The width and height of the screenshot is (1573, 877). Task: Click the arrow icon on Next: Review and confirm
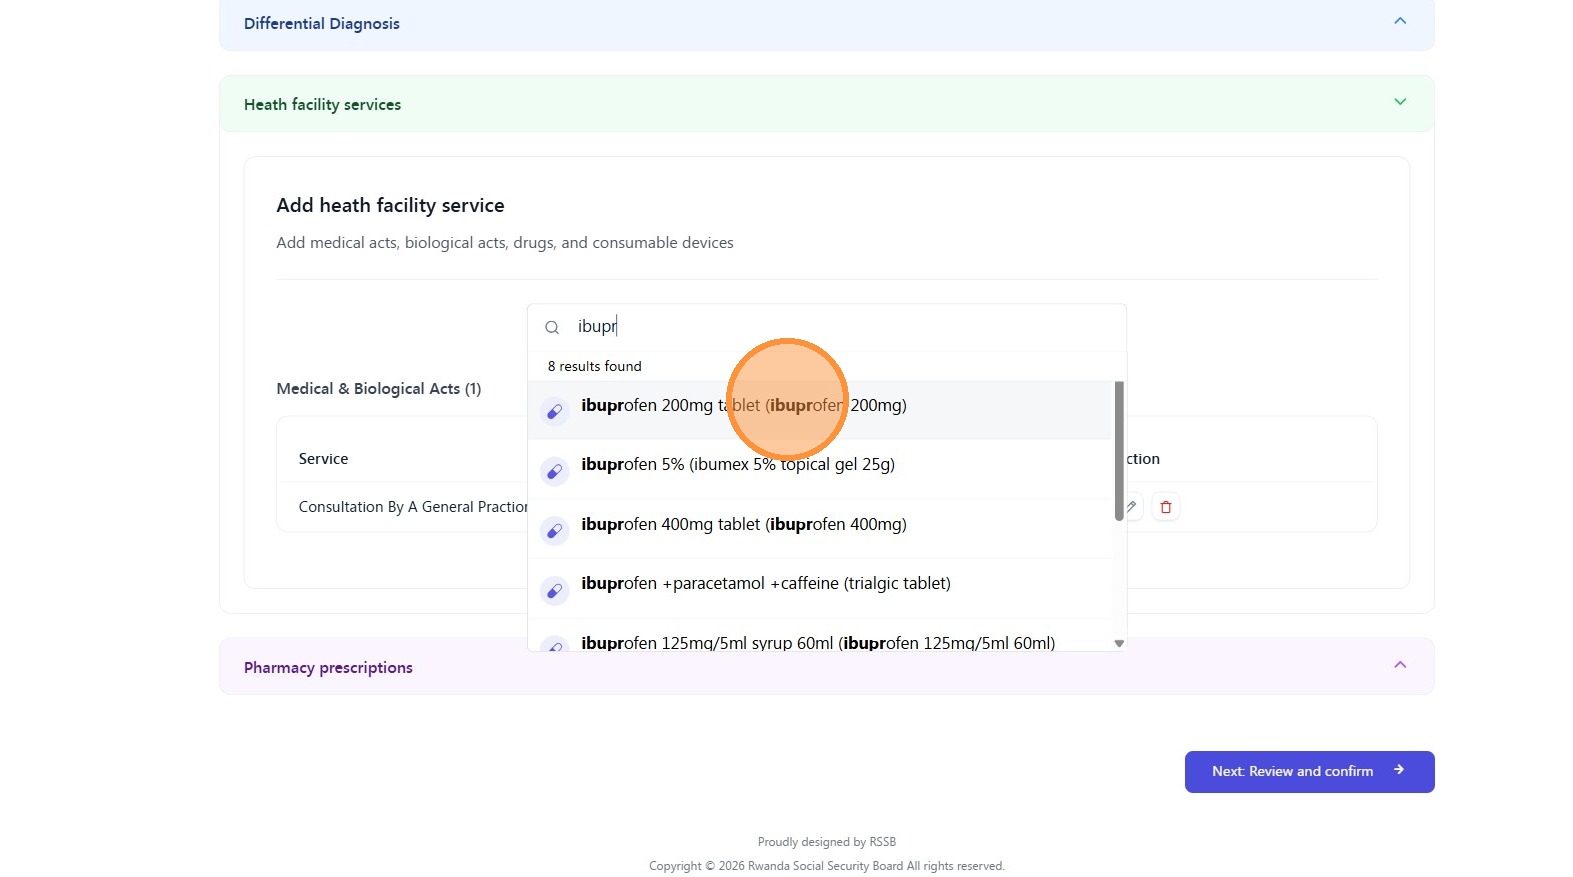[1399, 770]
